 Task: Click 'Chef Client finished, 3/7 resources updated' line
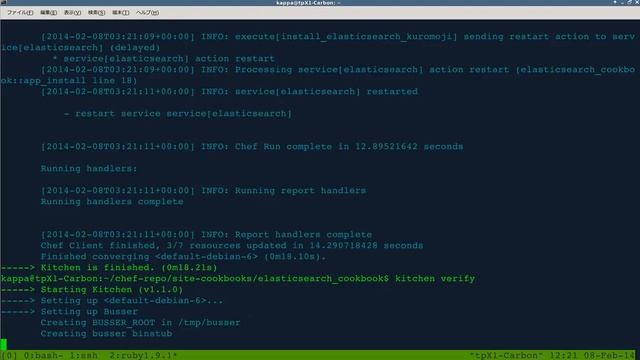tap(232, 246)
